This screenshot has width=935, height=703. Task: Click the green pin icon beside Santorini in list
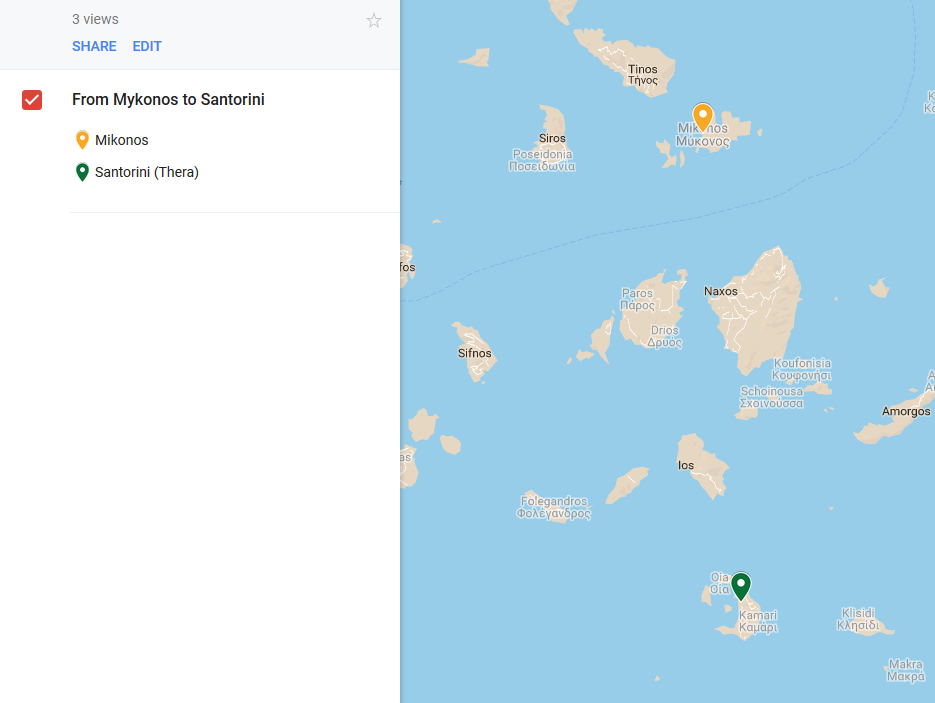pyautogui.click(x=82, y=172)
